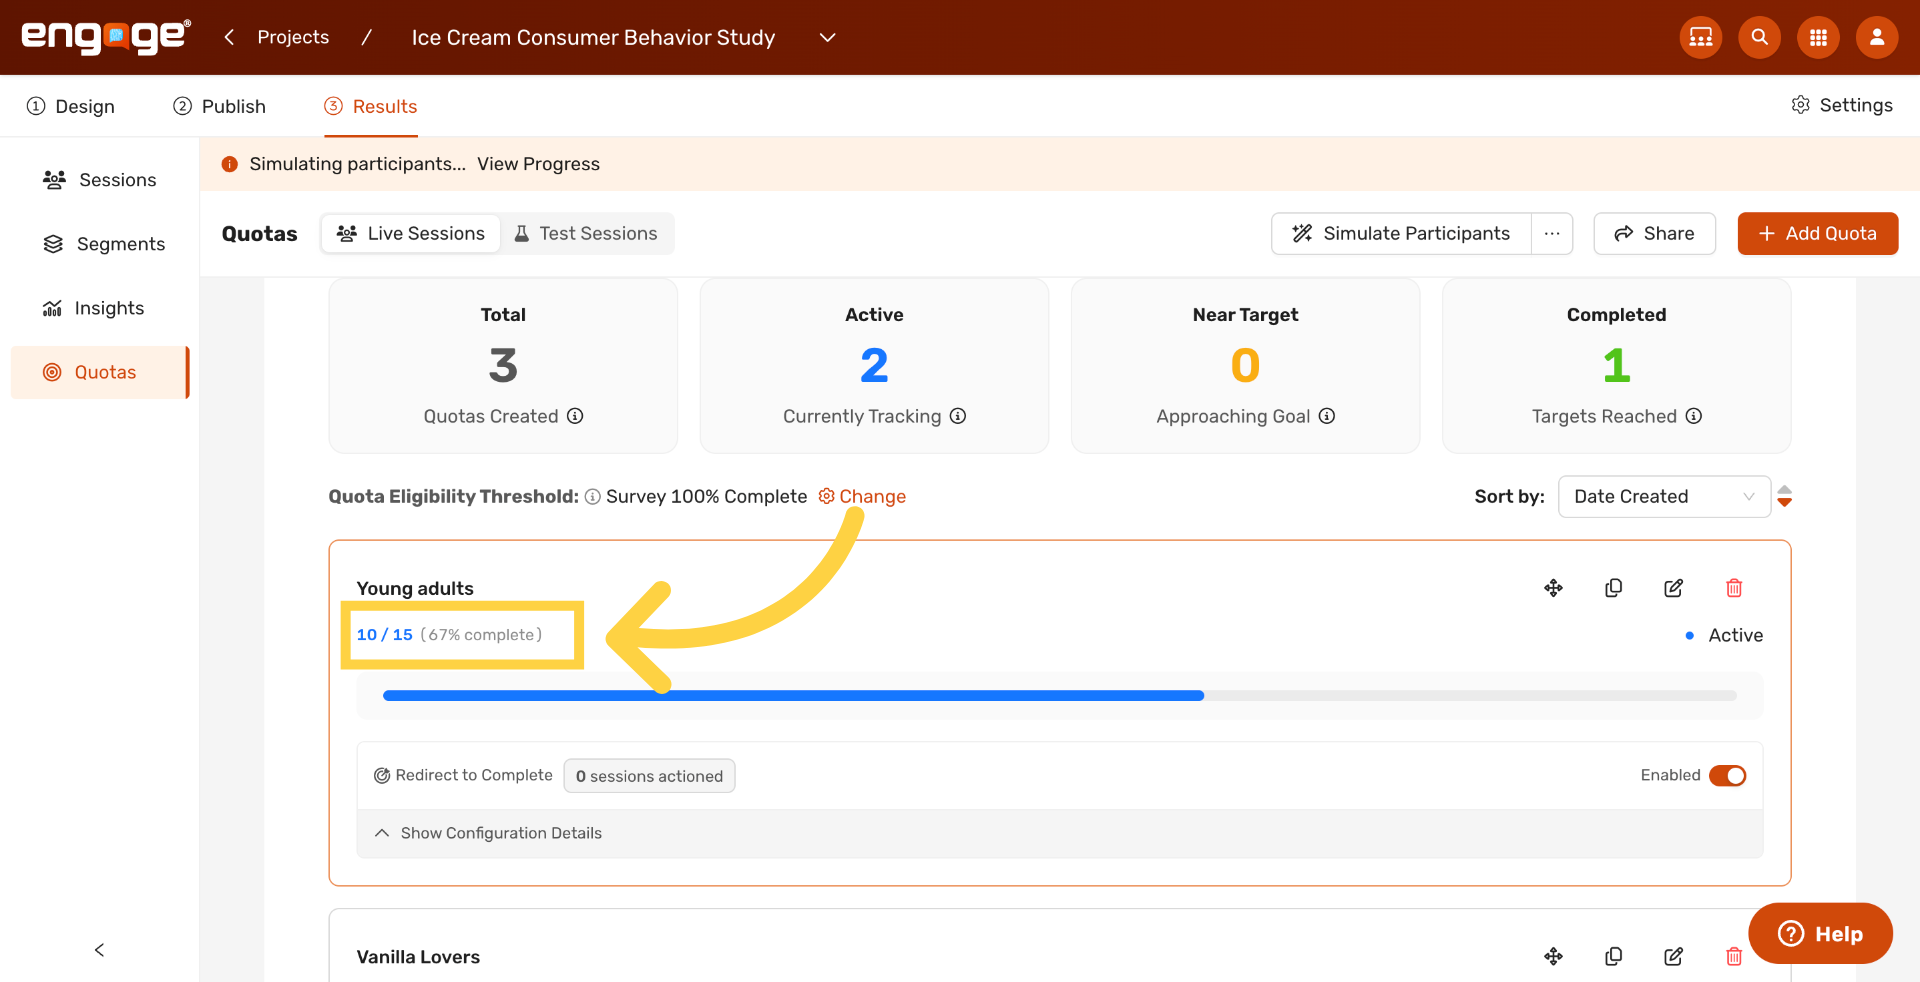Click the Share button

(x=1654, y=233)
